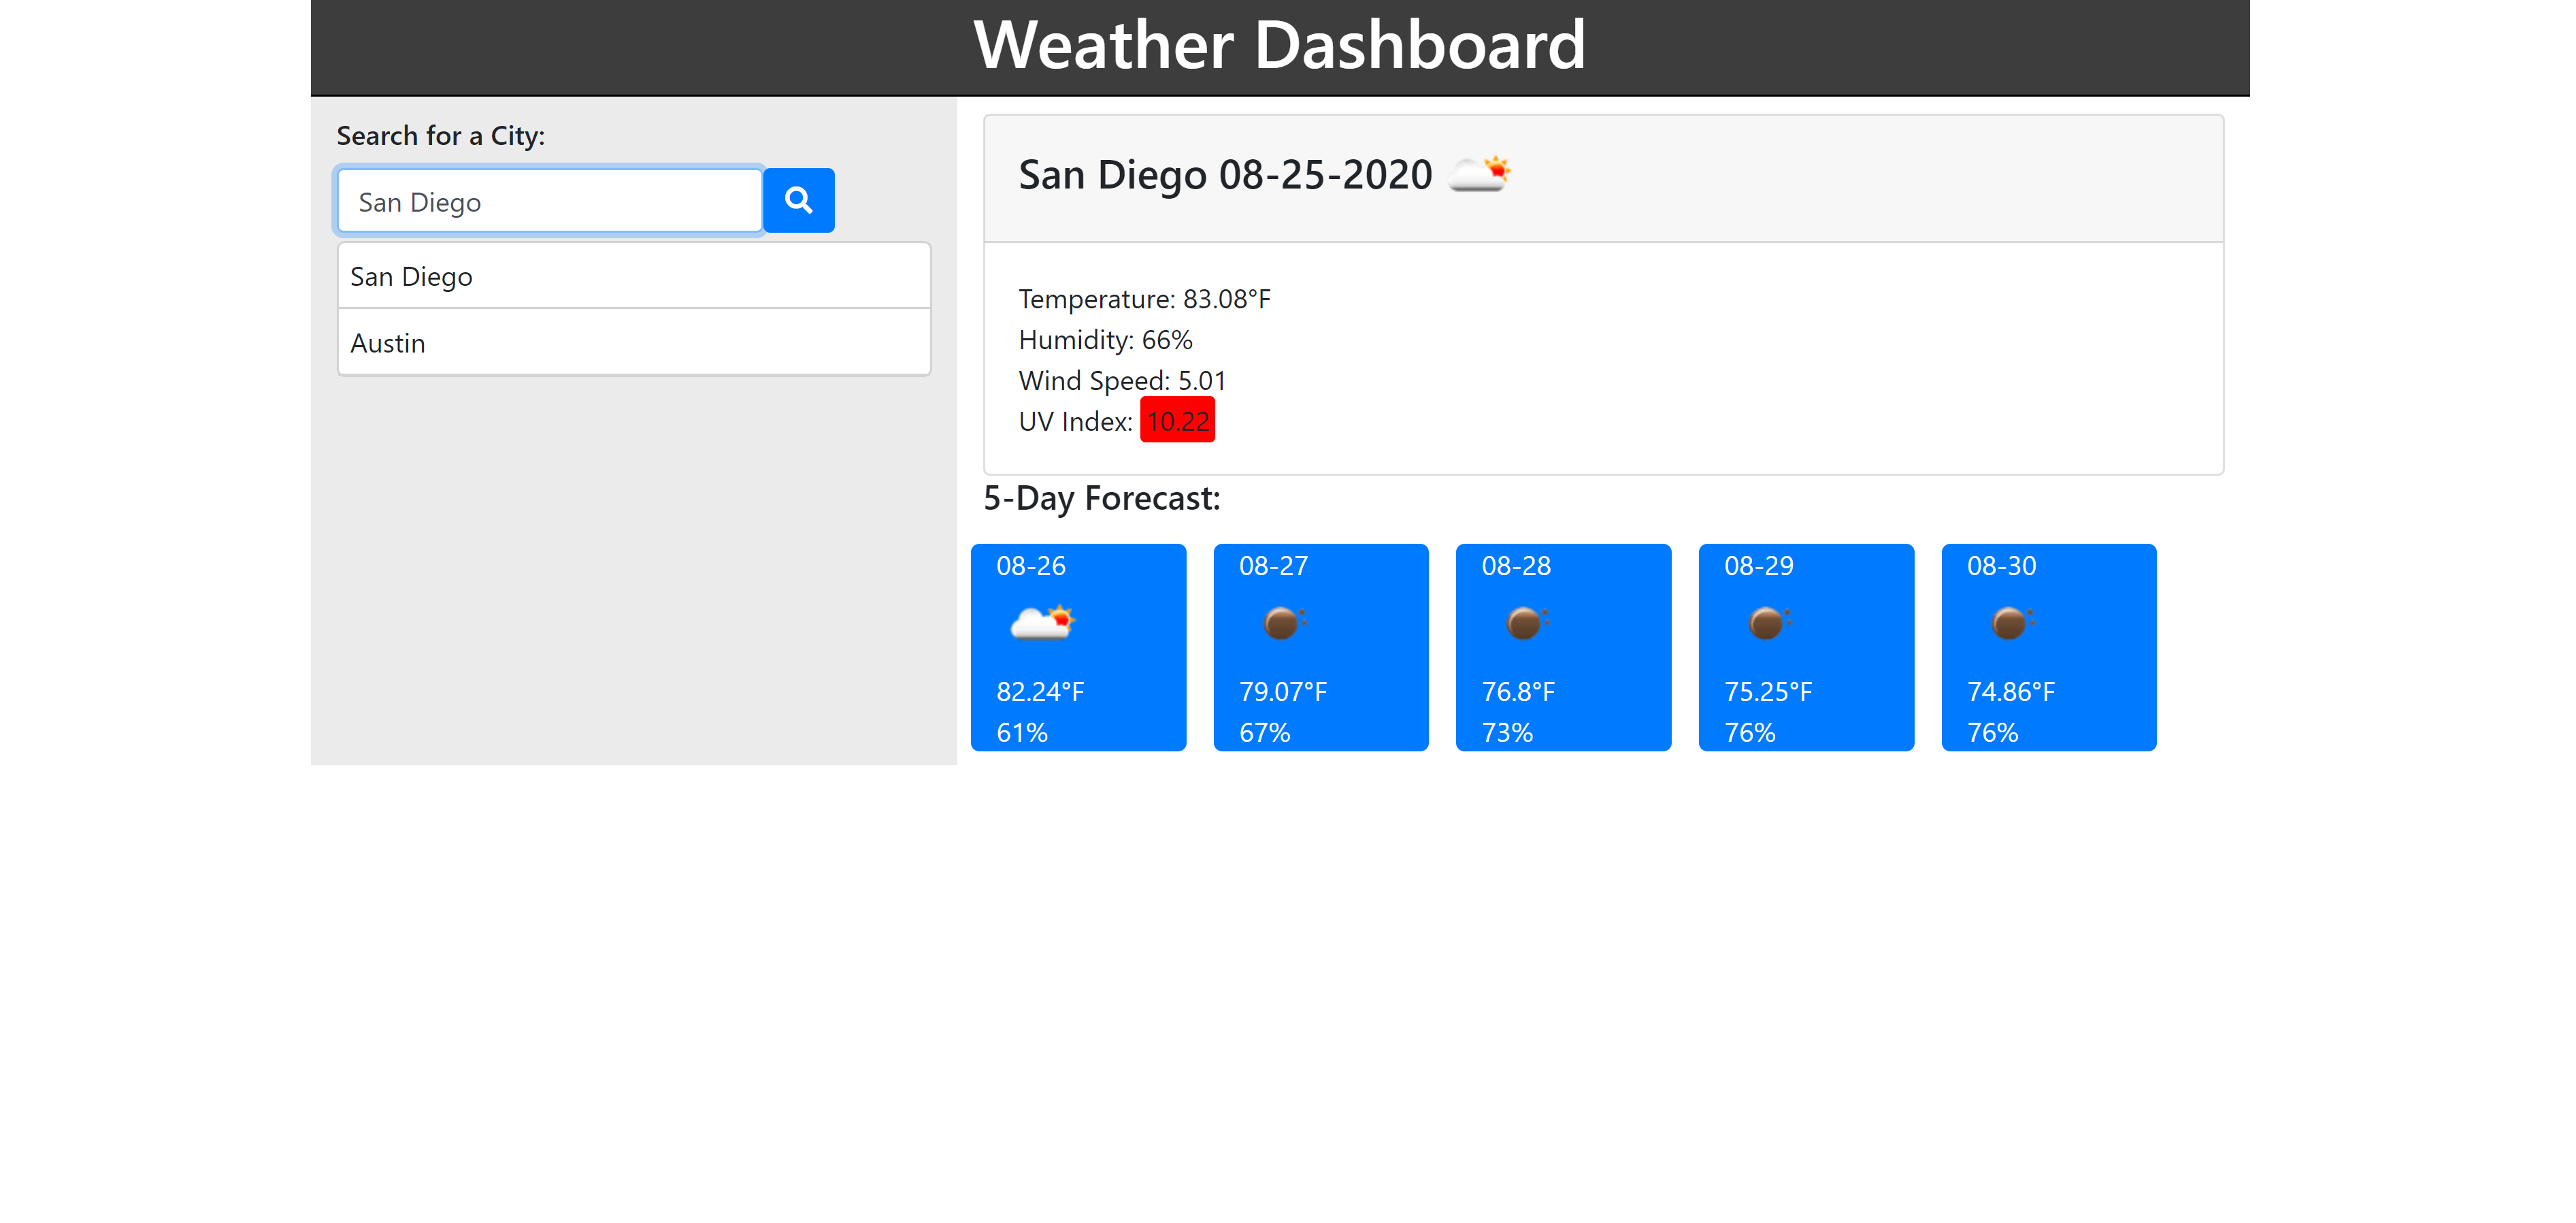Click the Temperature 83.08°F reading

[x=1143, y=297]
